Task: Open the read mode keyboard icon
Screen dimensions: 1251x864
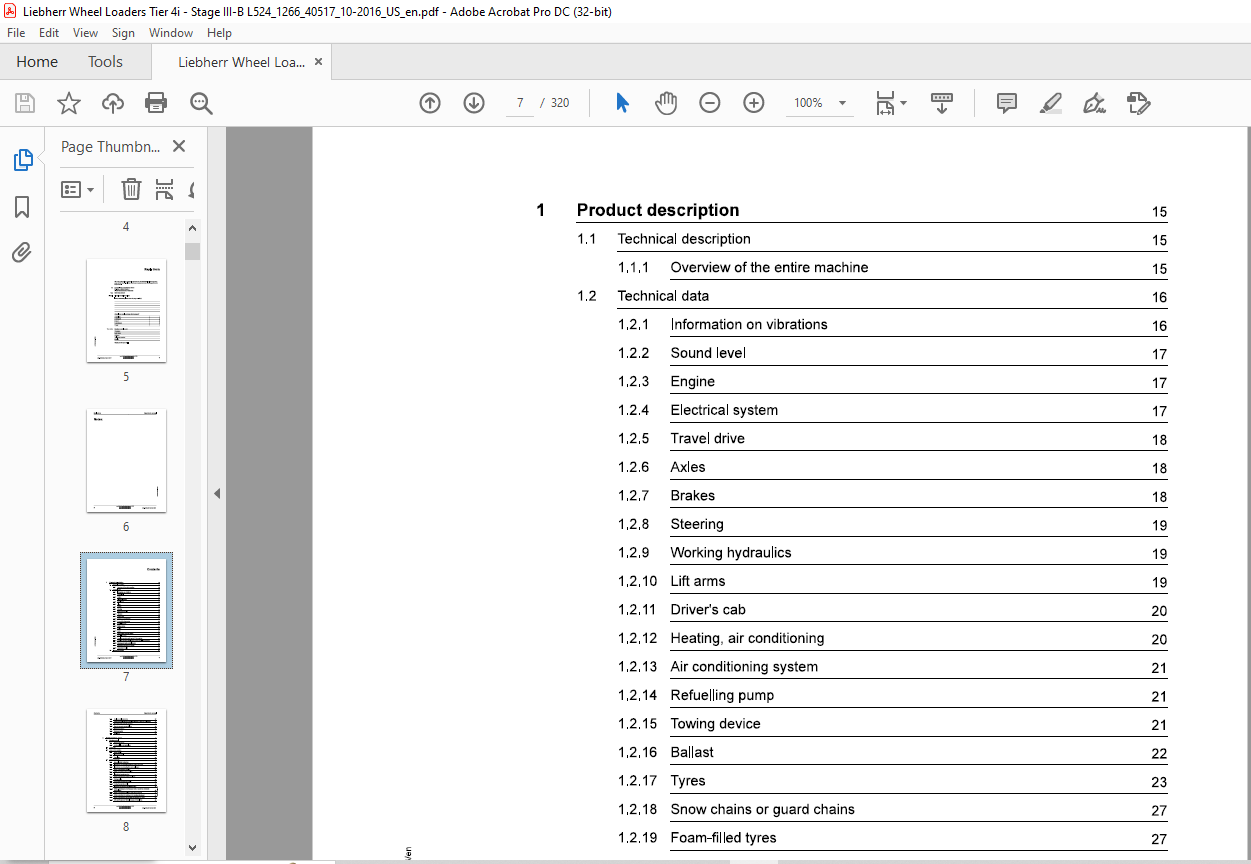Action: click(942, 103)
